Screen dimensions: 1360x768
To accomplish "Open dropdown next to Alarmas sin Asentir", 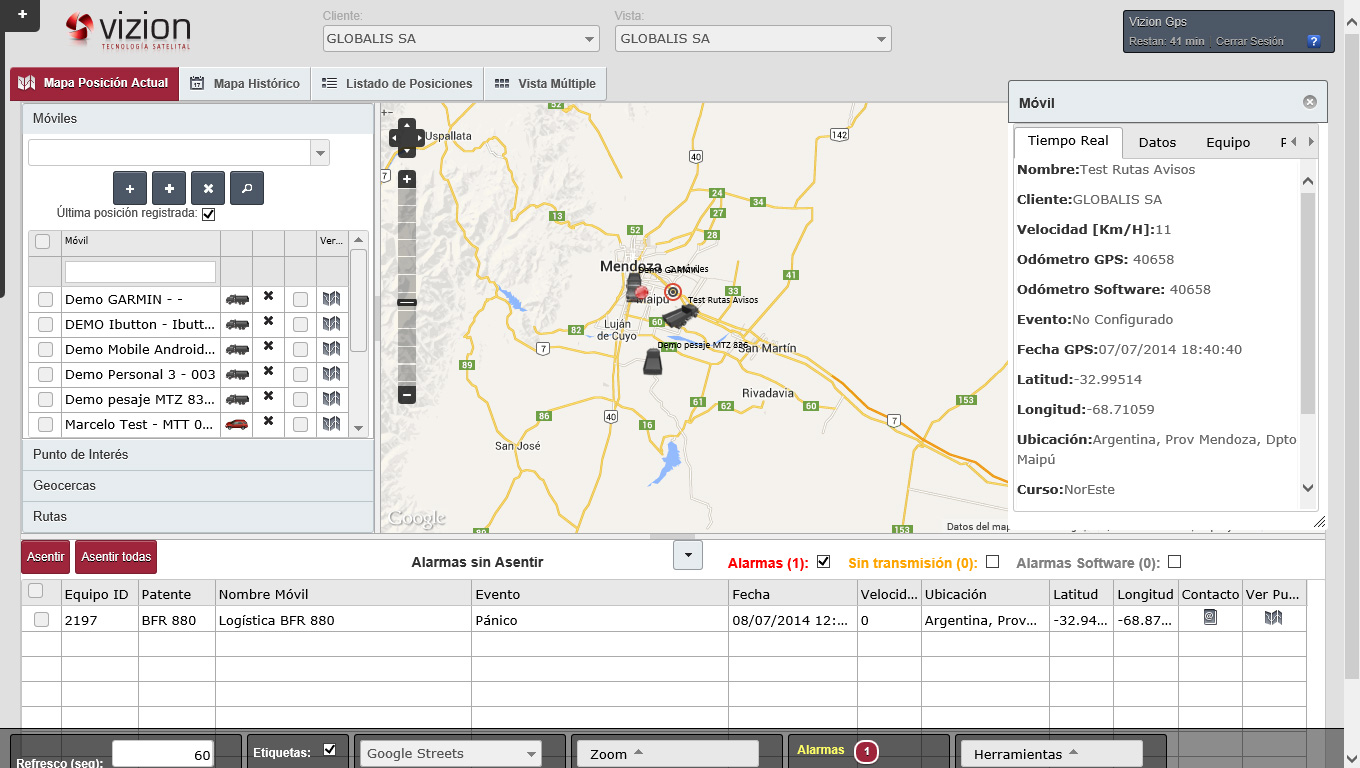I will point(688,555).
